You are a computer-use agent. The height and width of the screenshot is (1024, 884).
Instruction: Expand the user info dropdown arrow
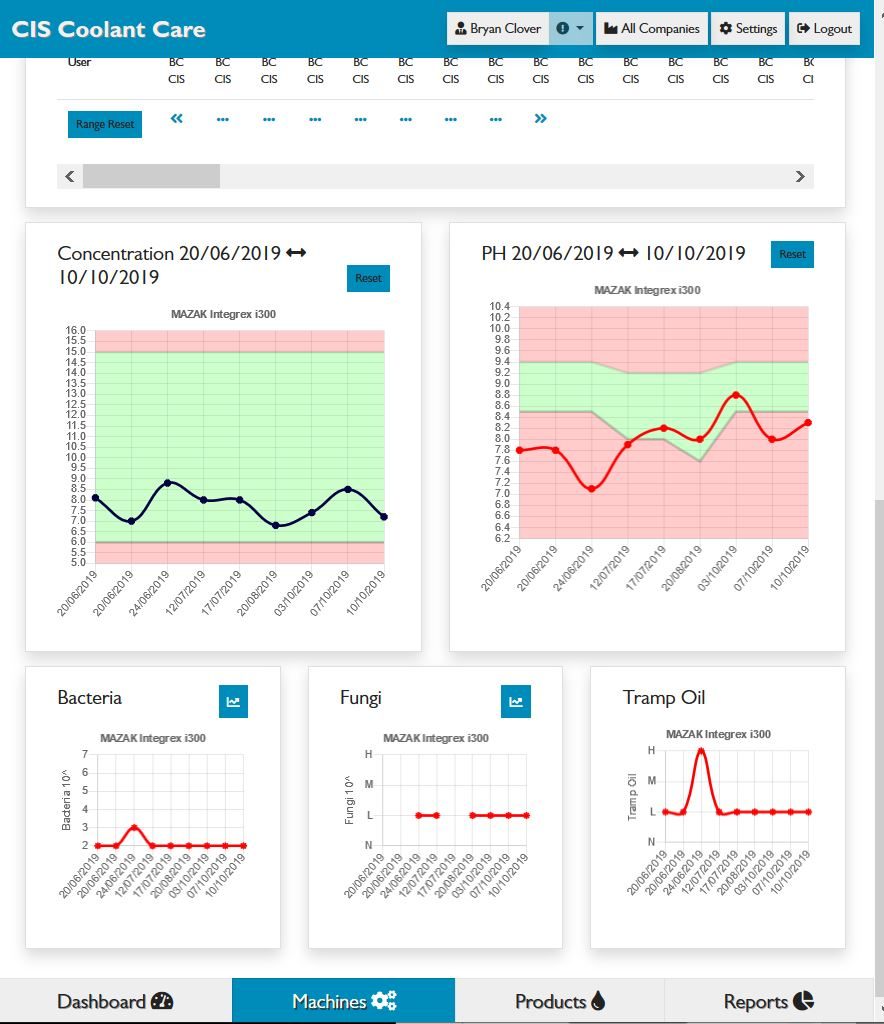[x=570, y=29]
